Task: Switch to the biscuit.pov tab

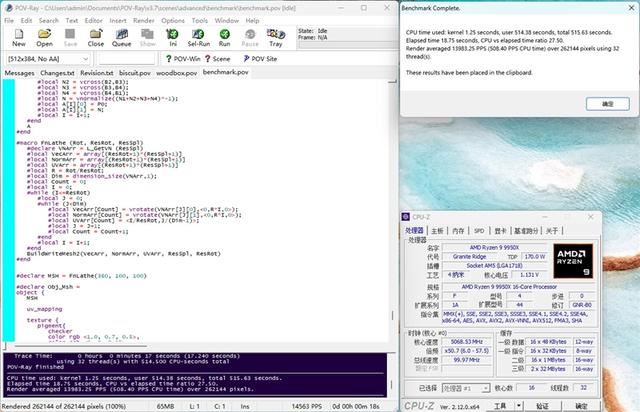Action: (x=135, y=73)
